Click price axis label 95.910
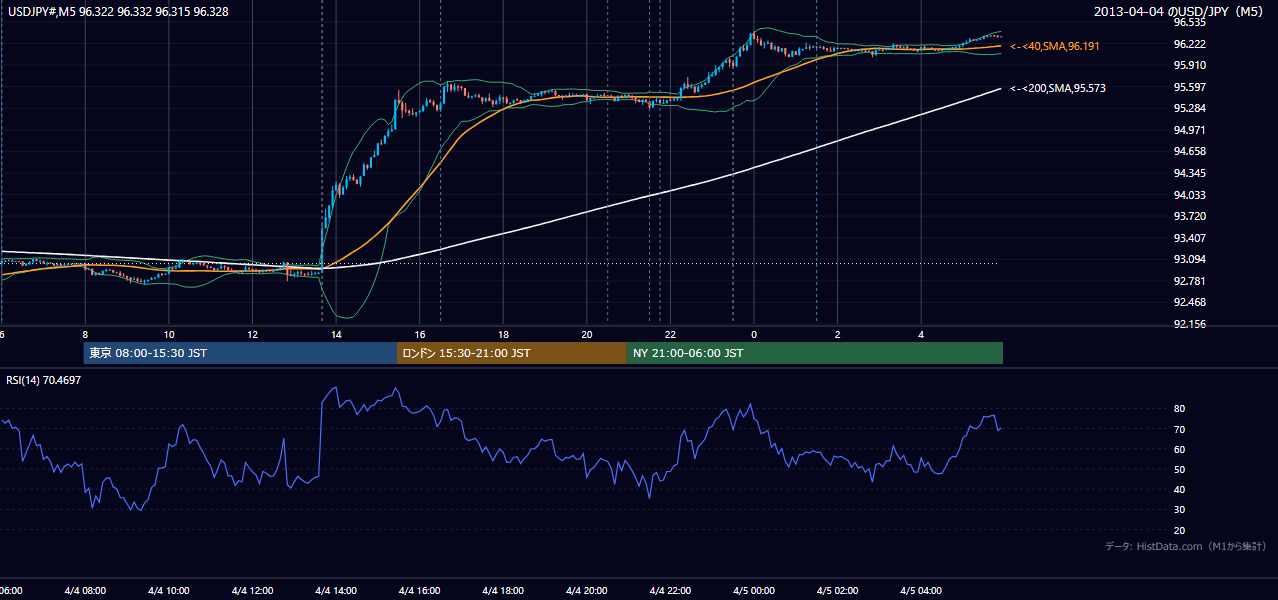This screenshot has height=600, width=1278. point(1189,65)
